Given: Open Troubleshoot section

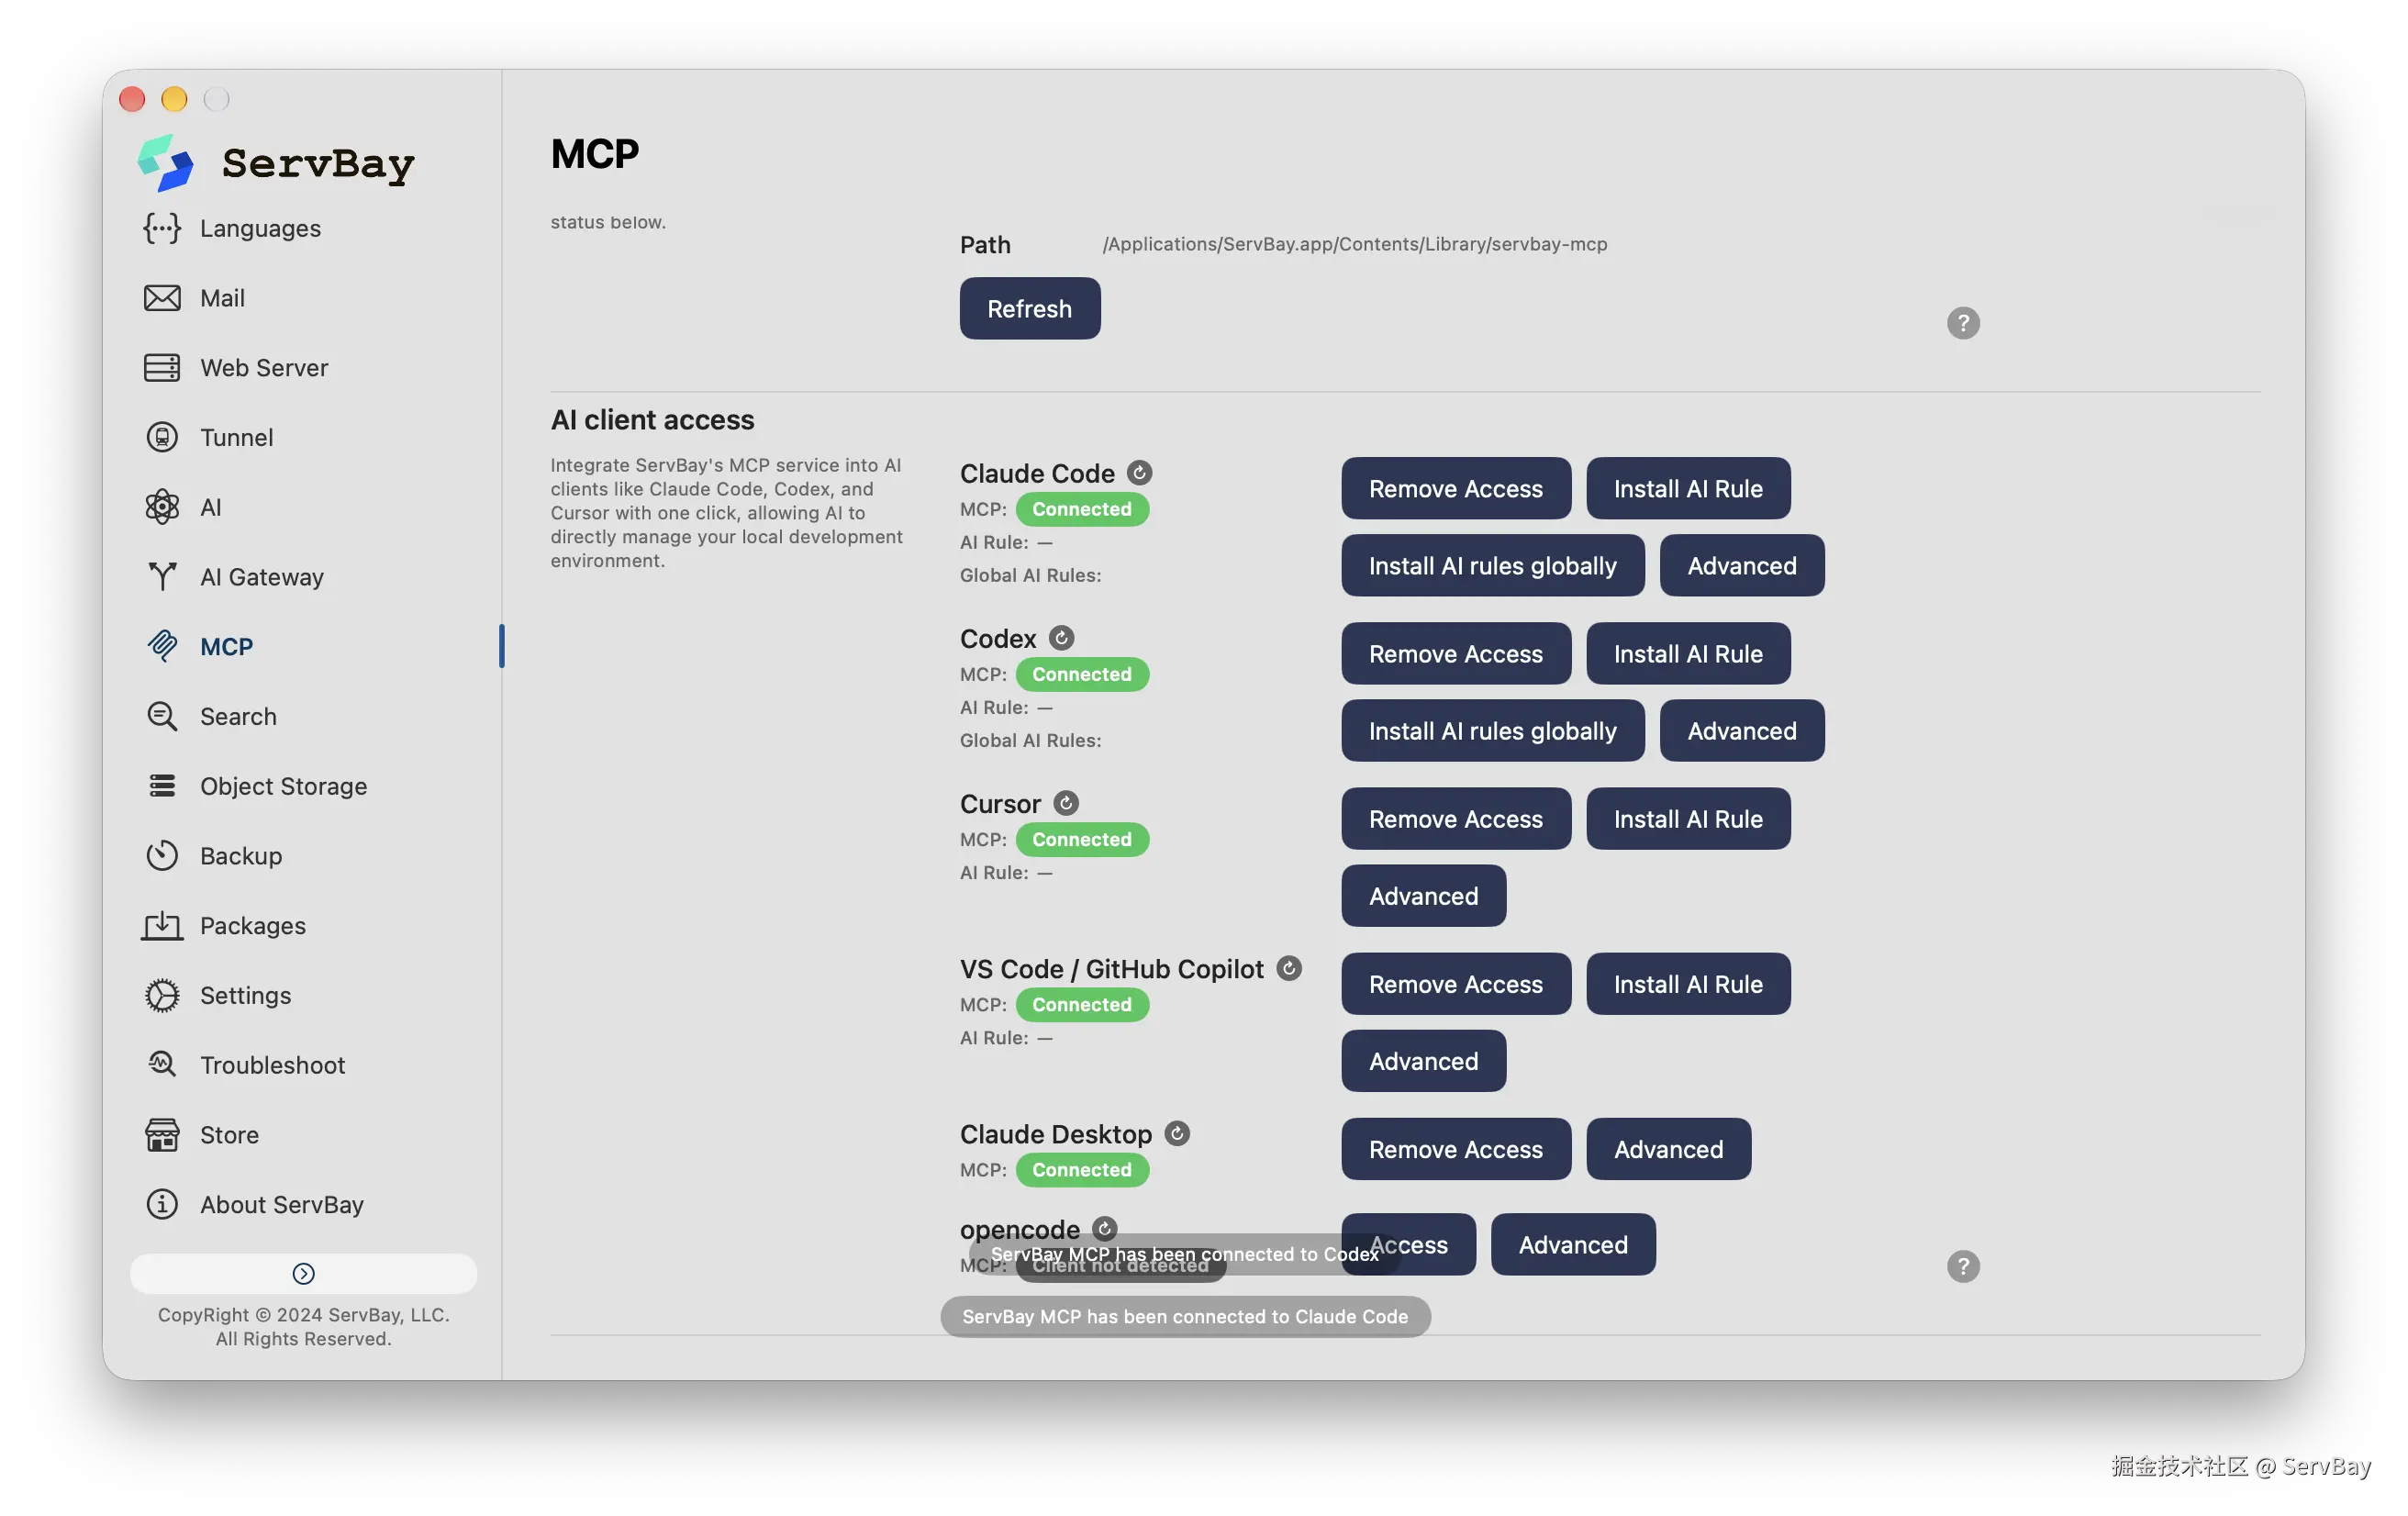Looking at the screenshot, I should coord(244,1065).
